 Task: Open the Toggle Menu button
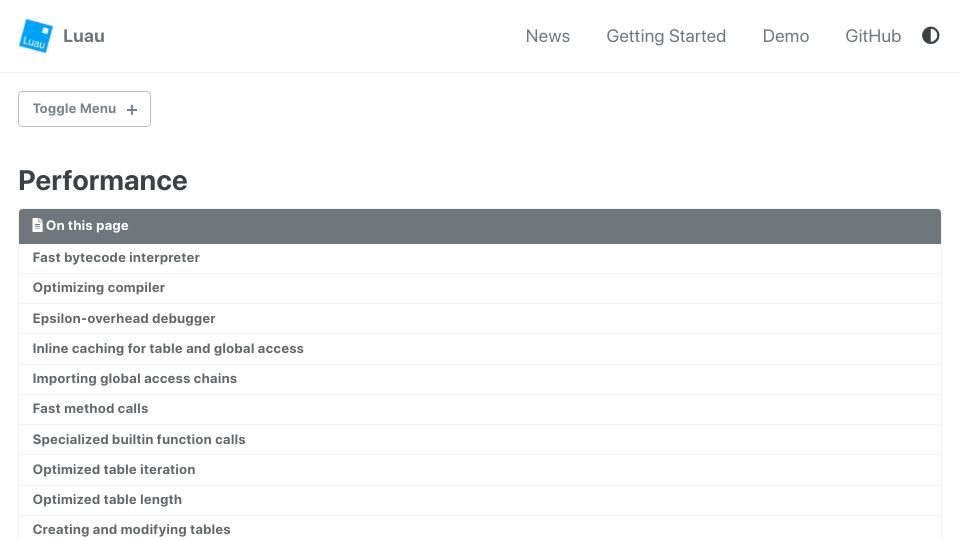click(x=84, y=109)
